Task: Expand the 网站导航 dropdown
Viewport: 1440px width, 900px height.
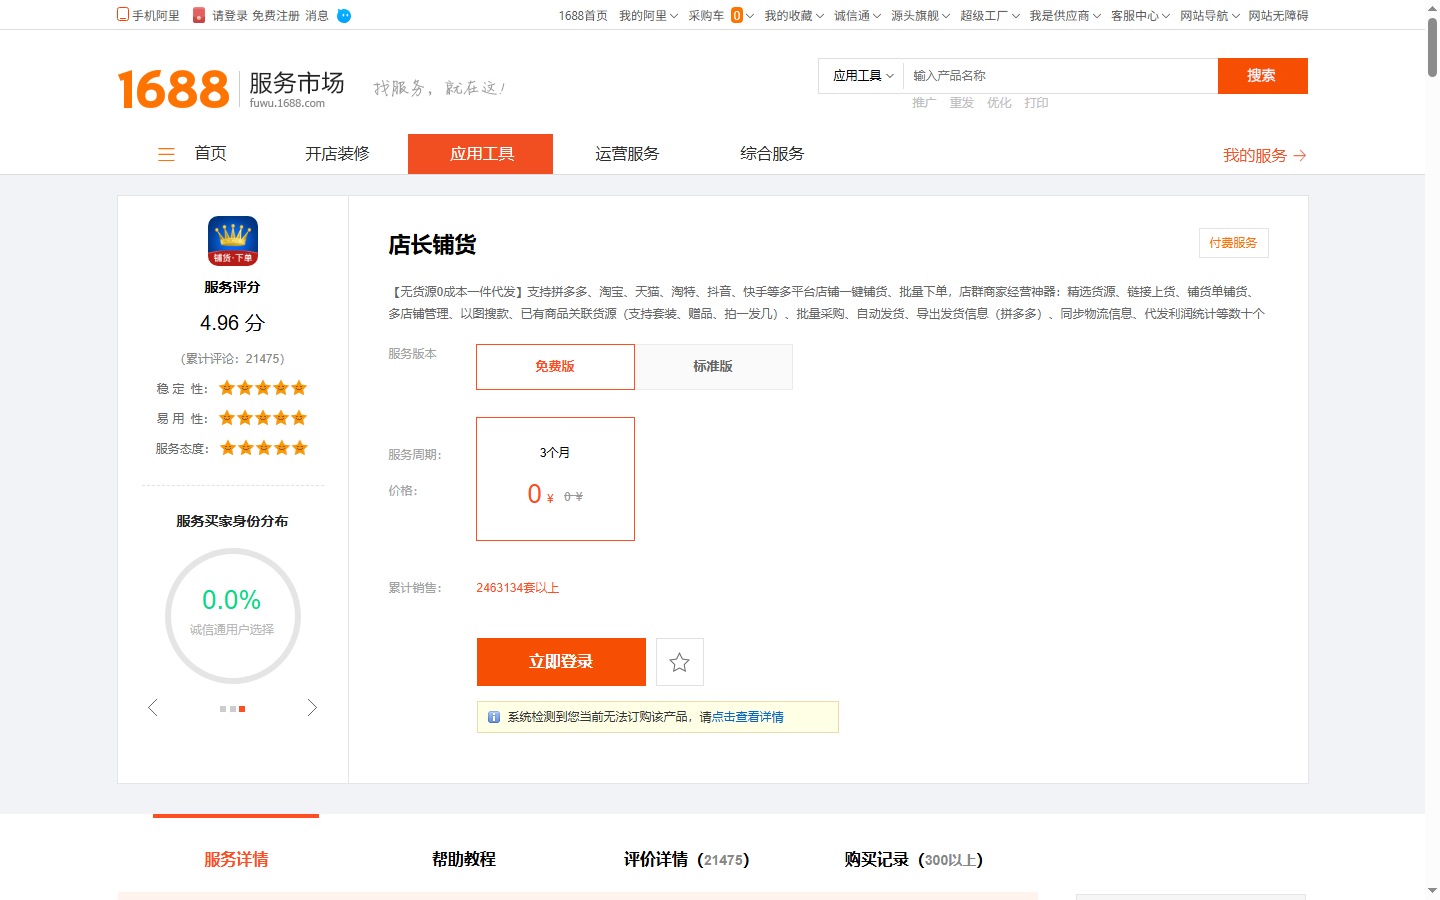Action: point(1209,16)
